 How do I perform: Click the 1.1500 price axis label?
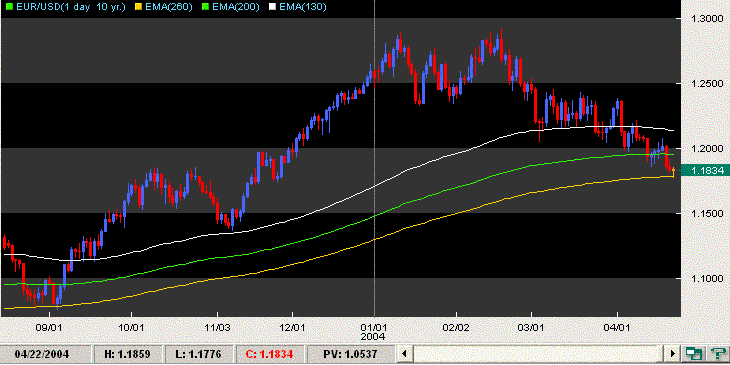pos(707,213)
